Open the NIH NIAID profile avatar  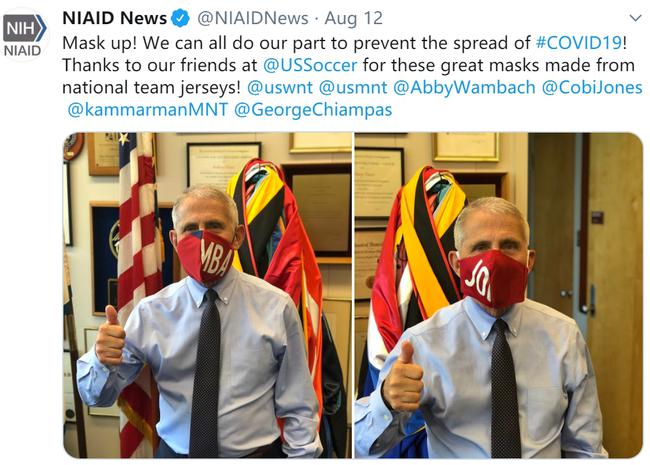[25, 34]
